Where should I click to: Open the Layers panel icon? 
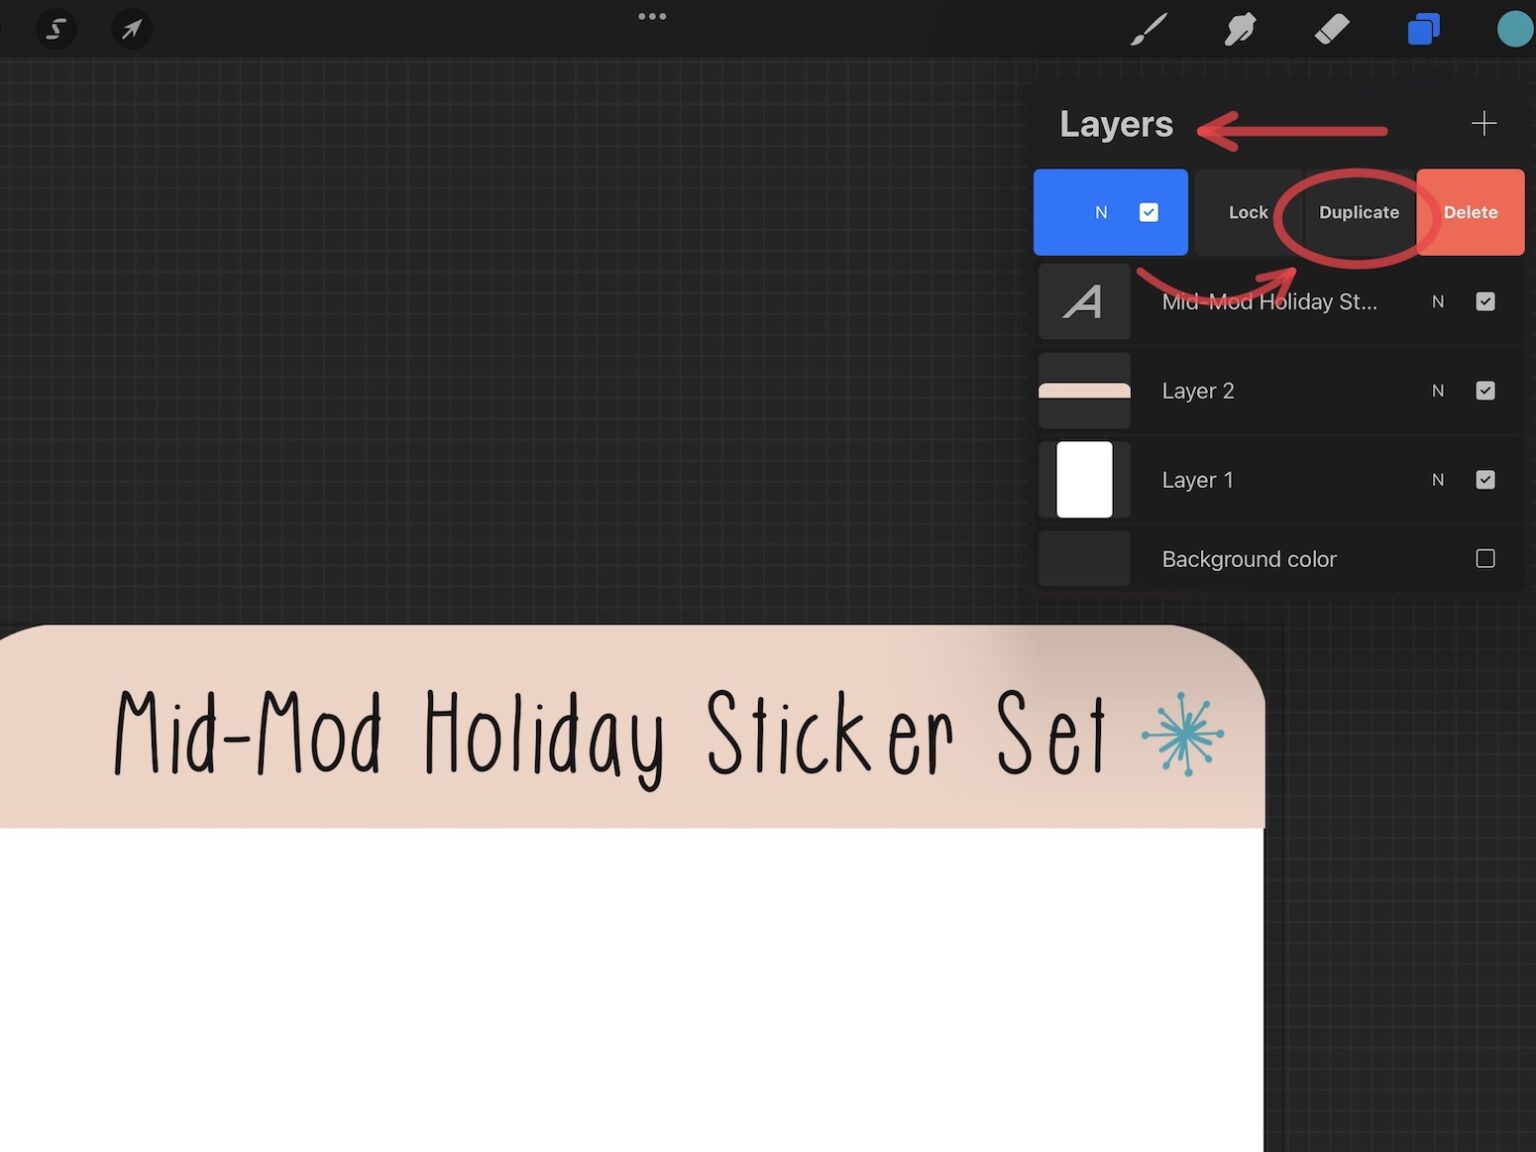1424,29
